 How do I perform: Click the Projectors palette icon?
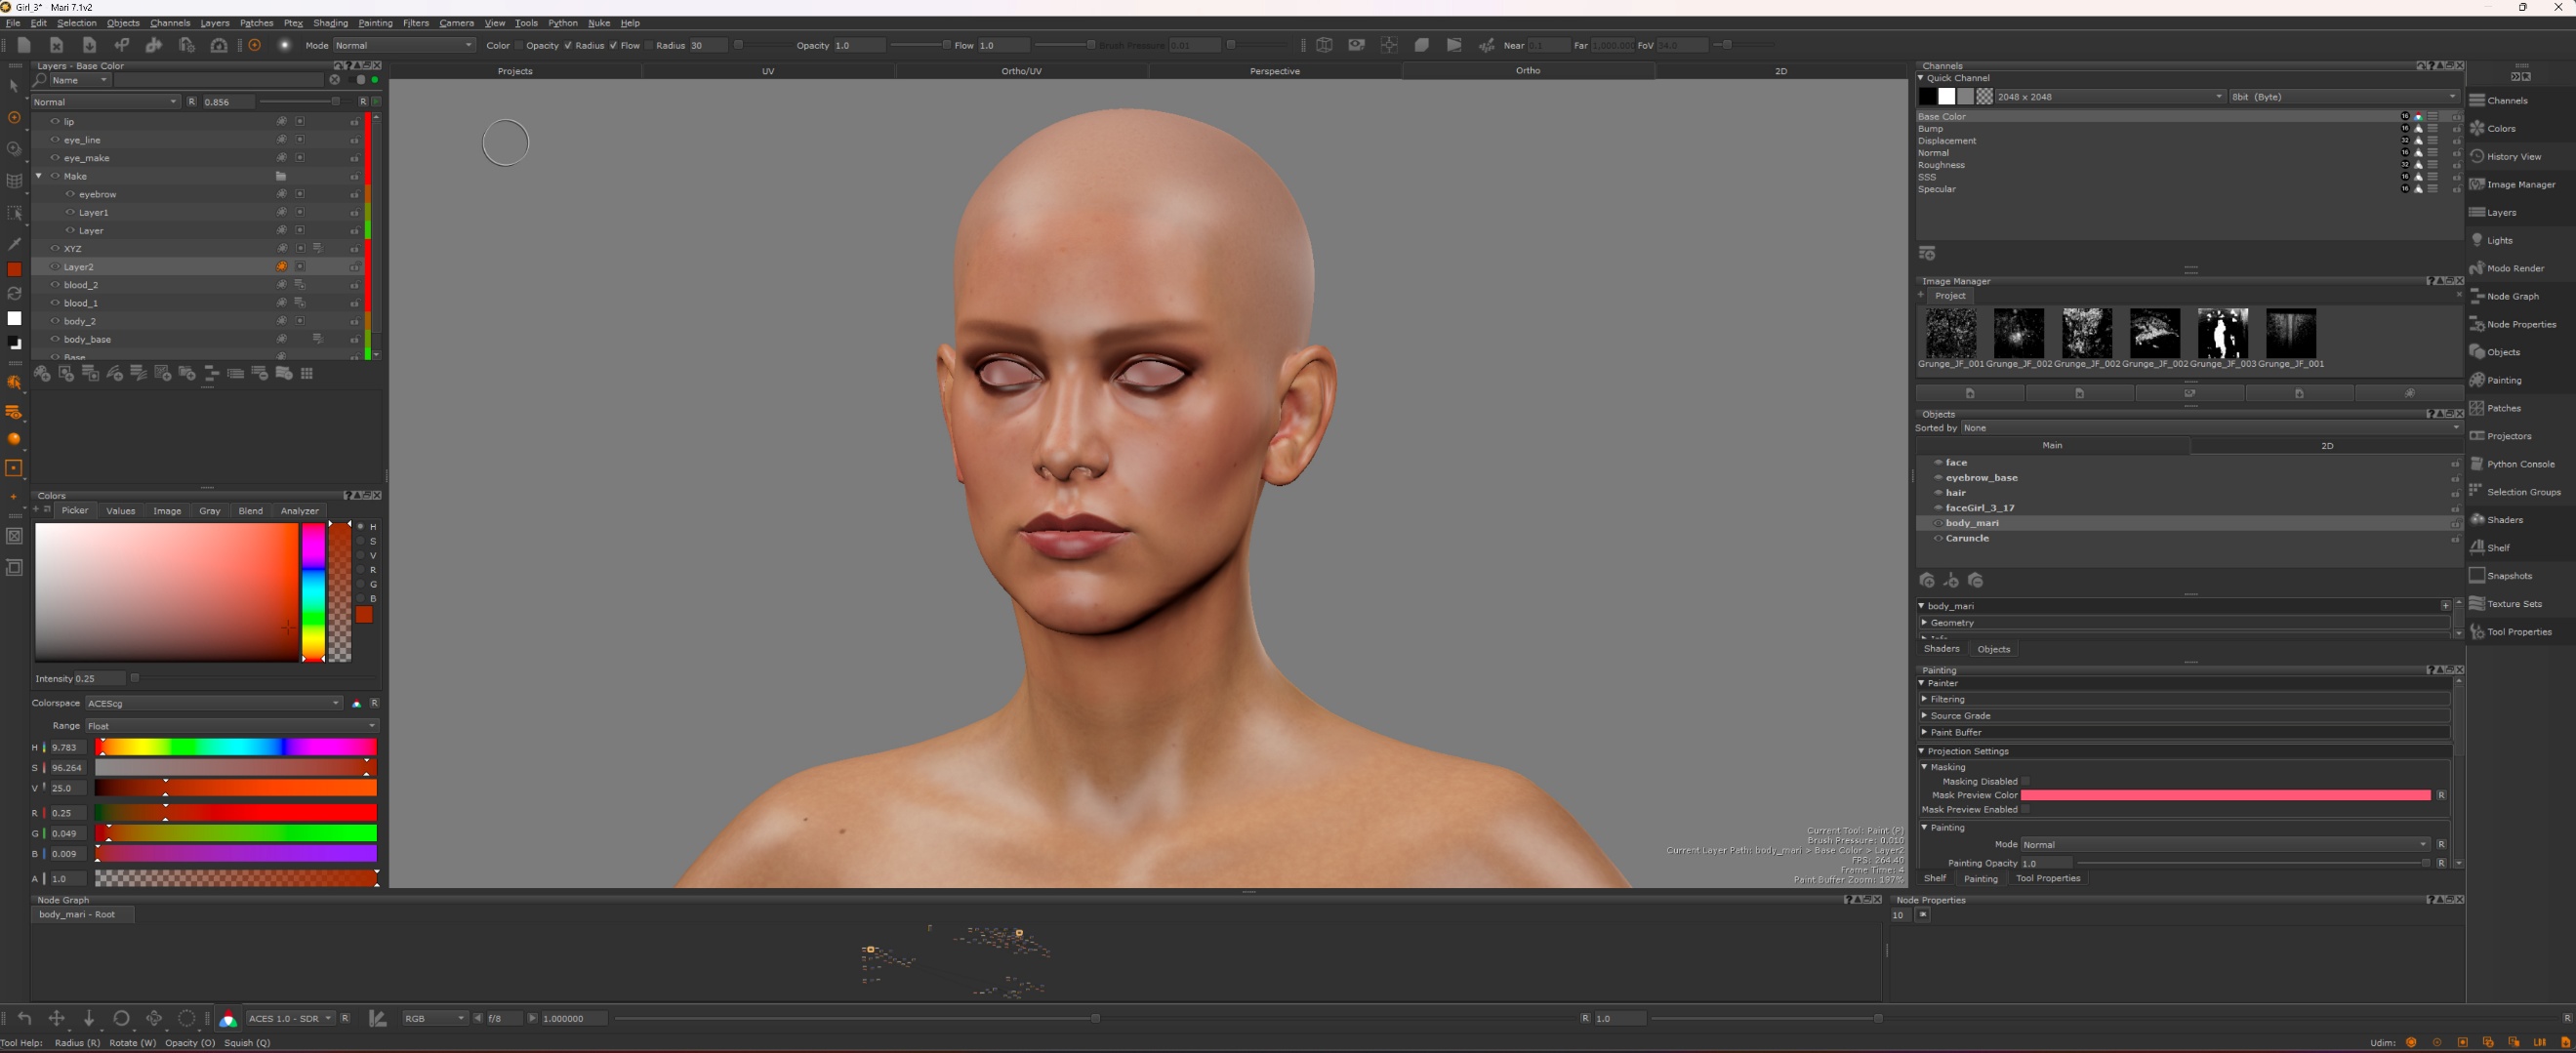coord(2477,436)
